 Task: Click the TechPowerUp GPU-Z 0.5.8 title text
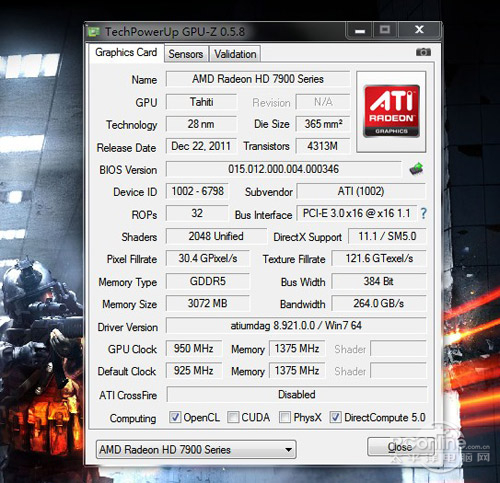pyautogui.click(x=175, y=32)
